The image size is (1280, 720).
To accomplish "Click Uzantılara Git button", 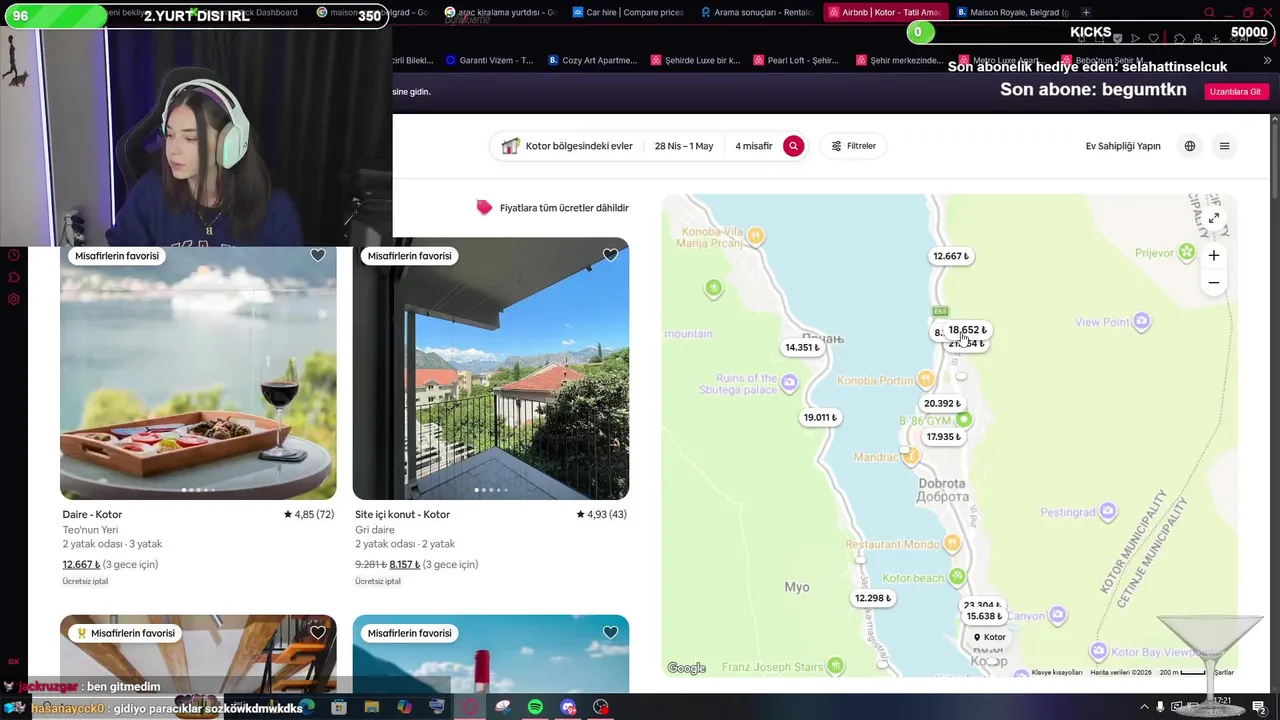I will tap(1236, 91).
